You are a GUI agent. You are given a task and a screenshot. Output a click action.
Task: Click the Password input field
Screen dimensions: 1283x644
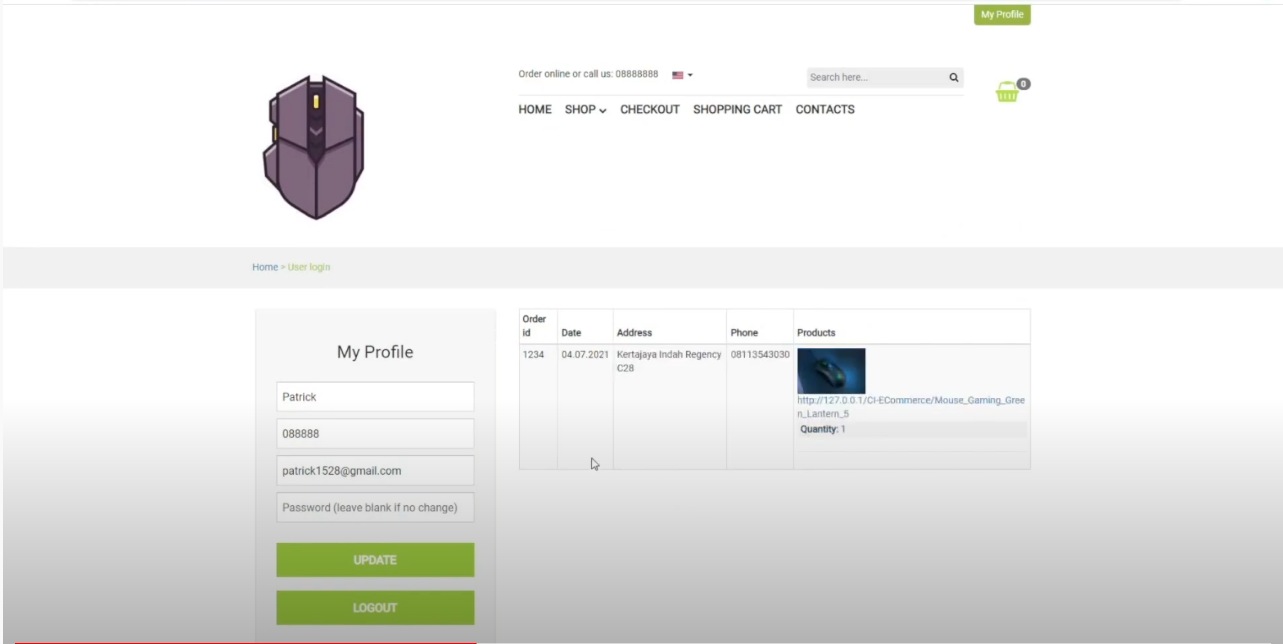pos(375,507)
